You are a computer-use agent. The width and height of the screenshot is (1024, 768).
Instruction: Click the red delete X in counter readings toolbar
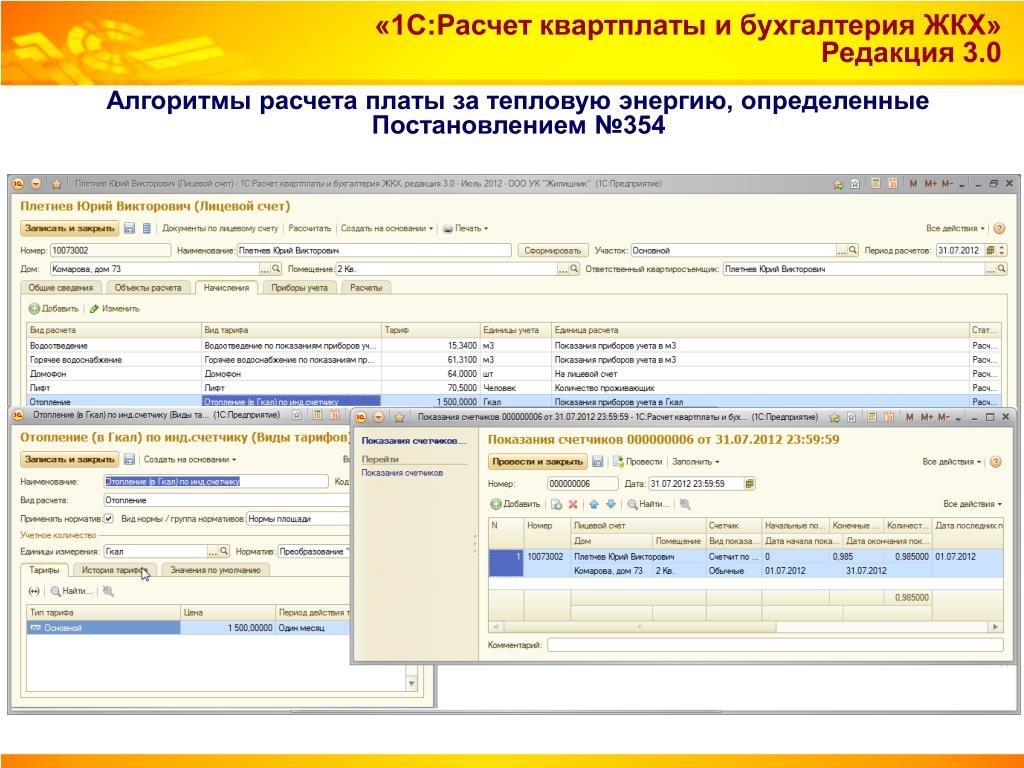(573, 504)
